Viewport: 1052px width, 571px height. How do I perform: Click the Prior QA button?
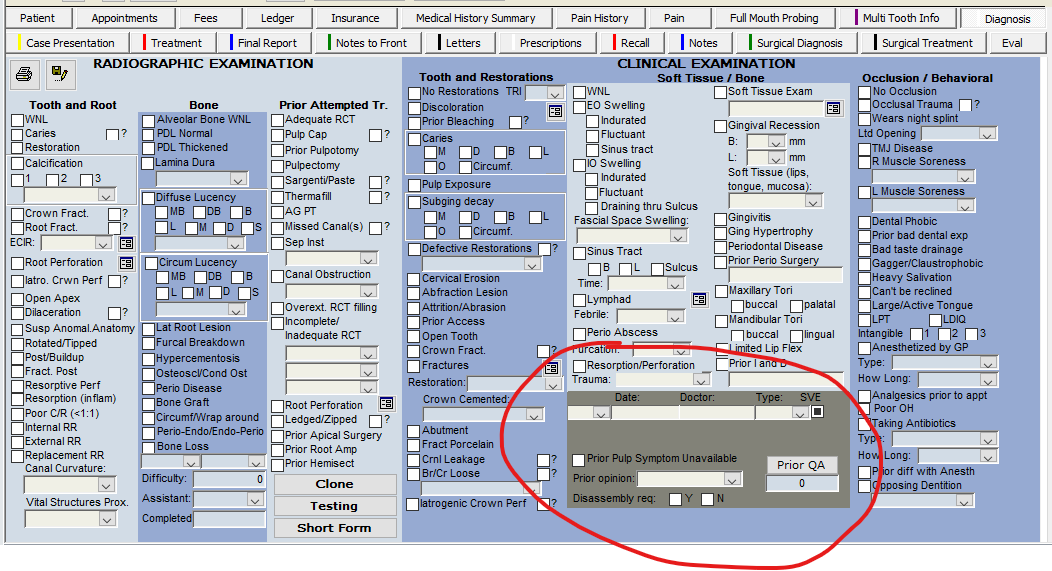click(x=801, y=464)
